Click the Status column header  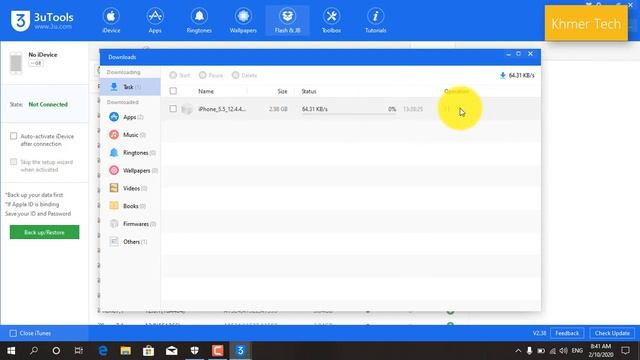pos(309,91)
